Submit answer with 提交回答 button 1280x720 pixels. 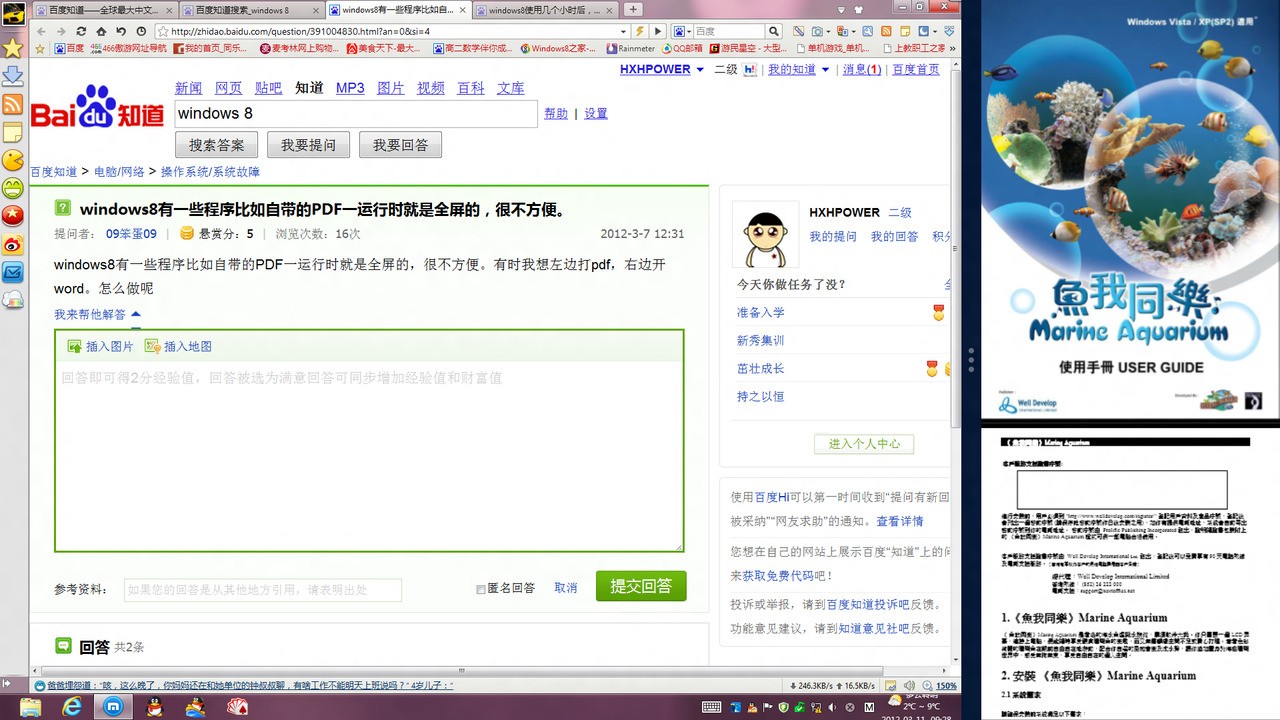(x=641, y=586)
